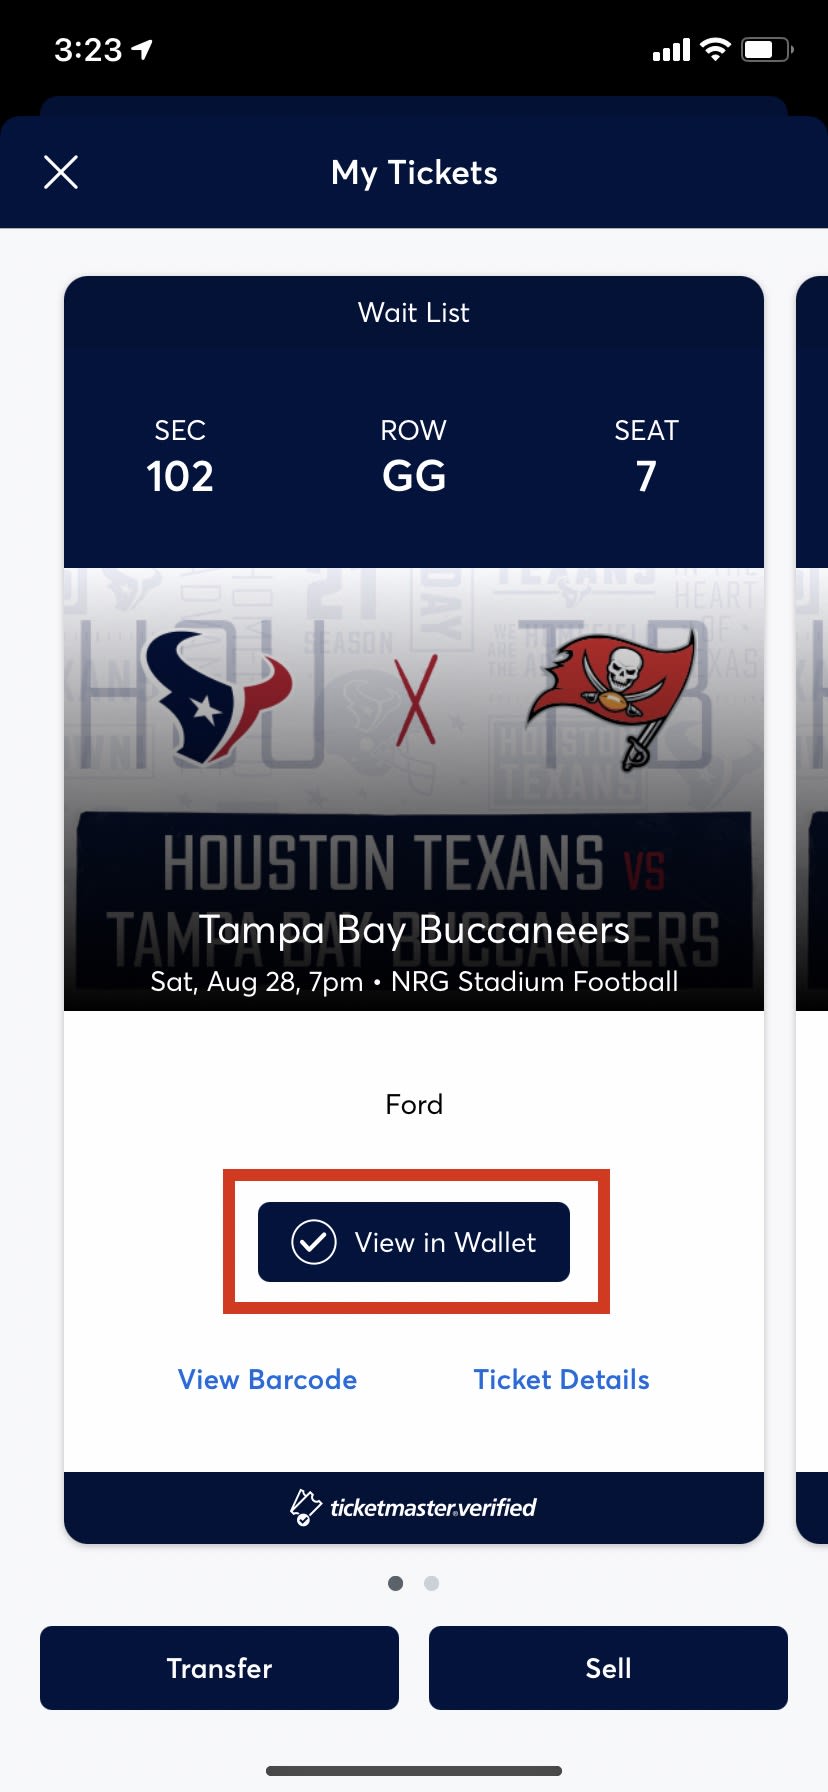This screenshot has width=828, height=1792.
Task: Tap the Wait List ticket header
Action: [414, 313]
